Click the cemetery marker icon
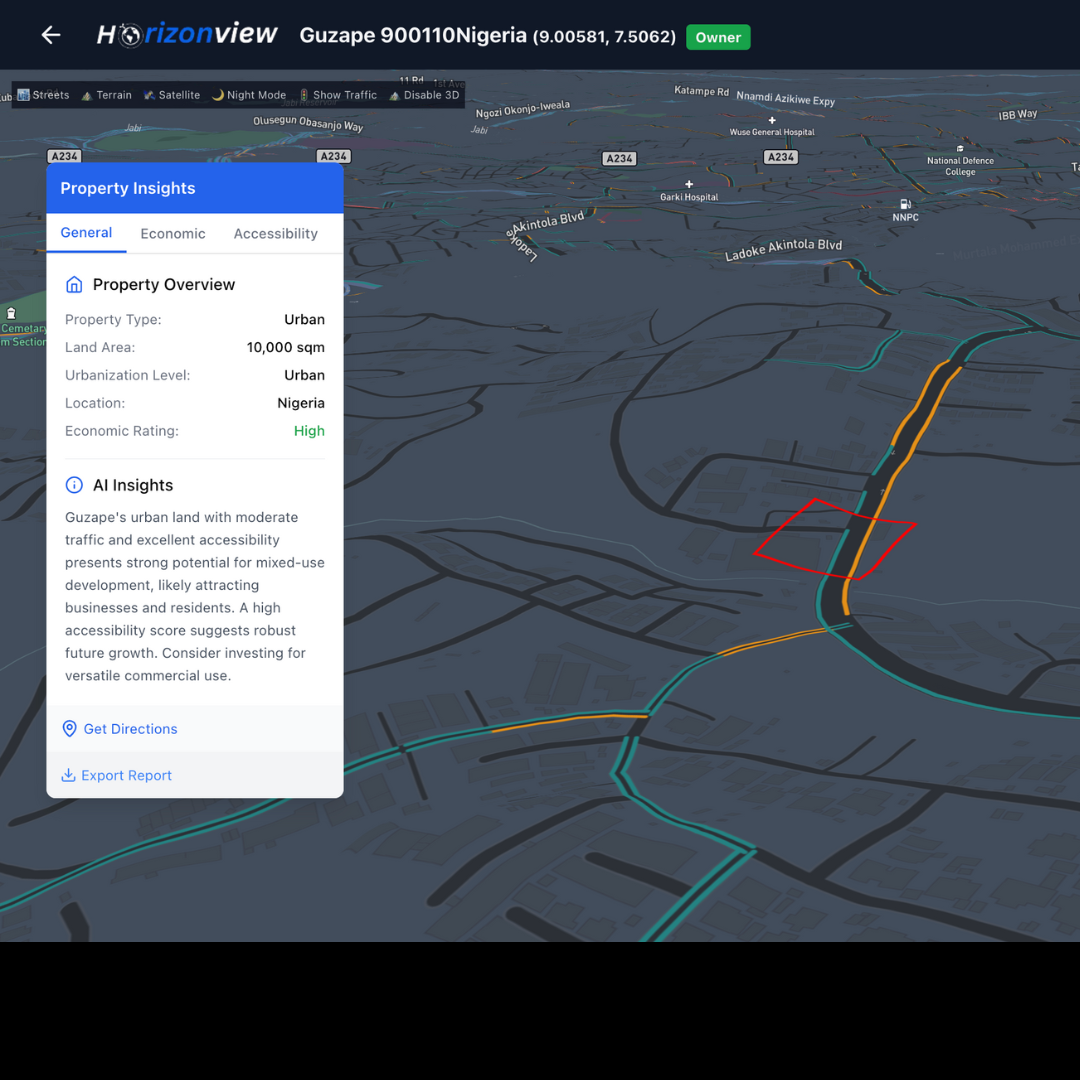The image size is (1080, 1080). pyautogui.click(x=11, y=313)
